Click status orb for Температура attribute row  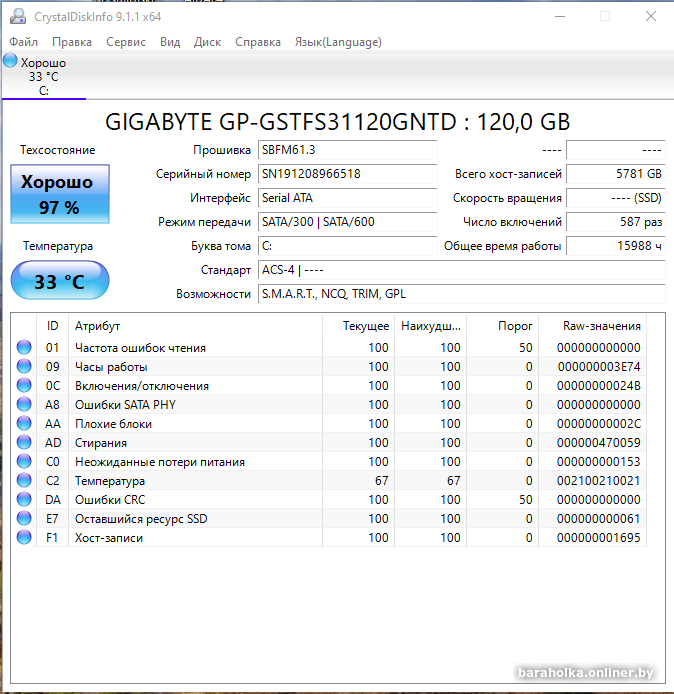point(24,481)
